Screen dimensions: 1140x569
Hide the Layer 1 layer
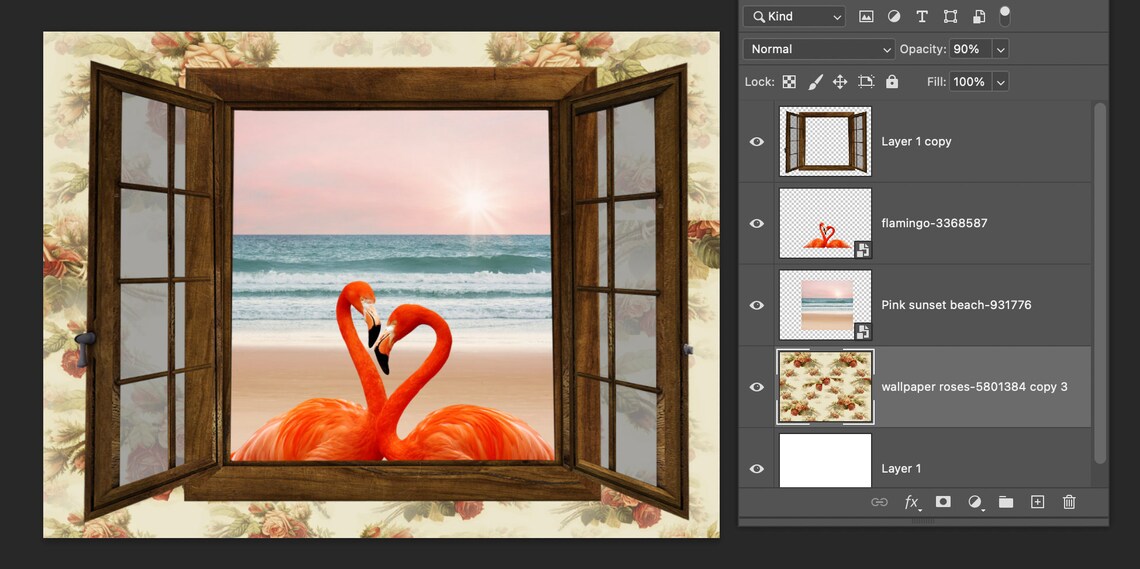[757, 468]
